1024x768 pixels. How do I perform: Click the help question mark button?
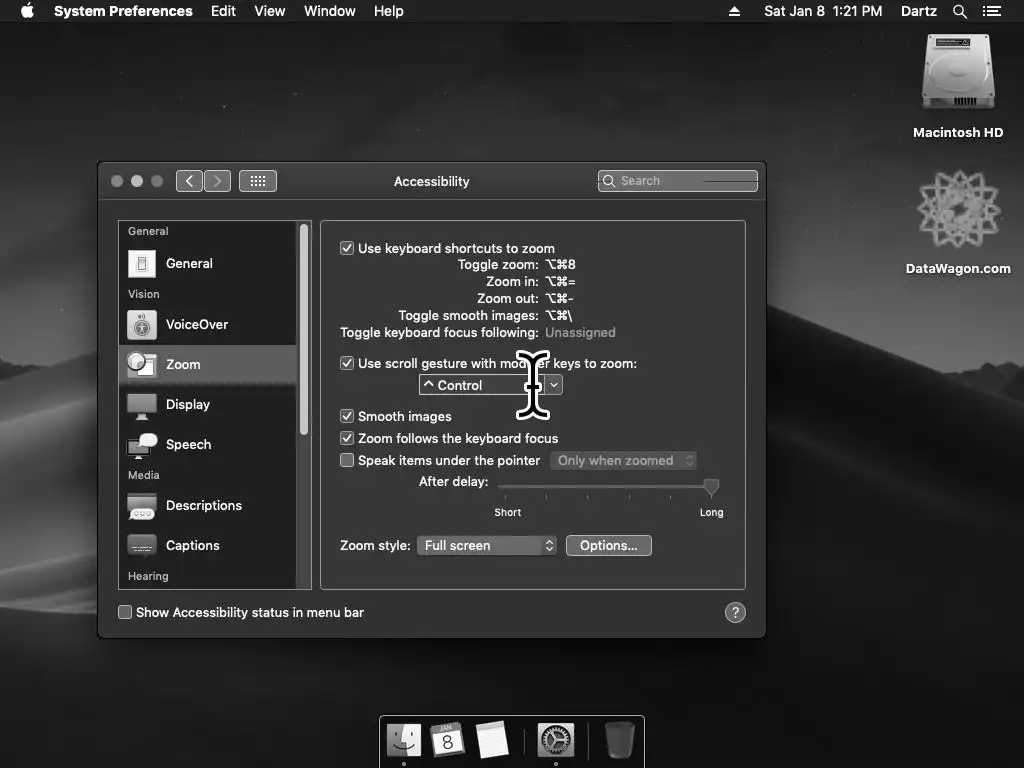point(735,613)
